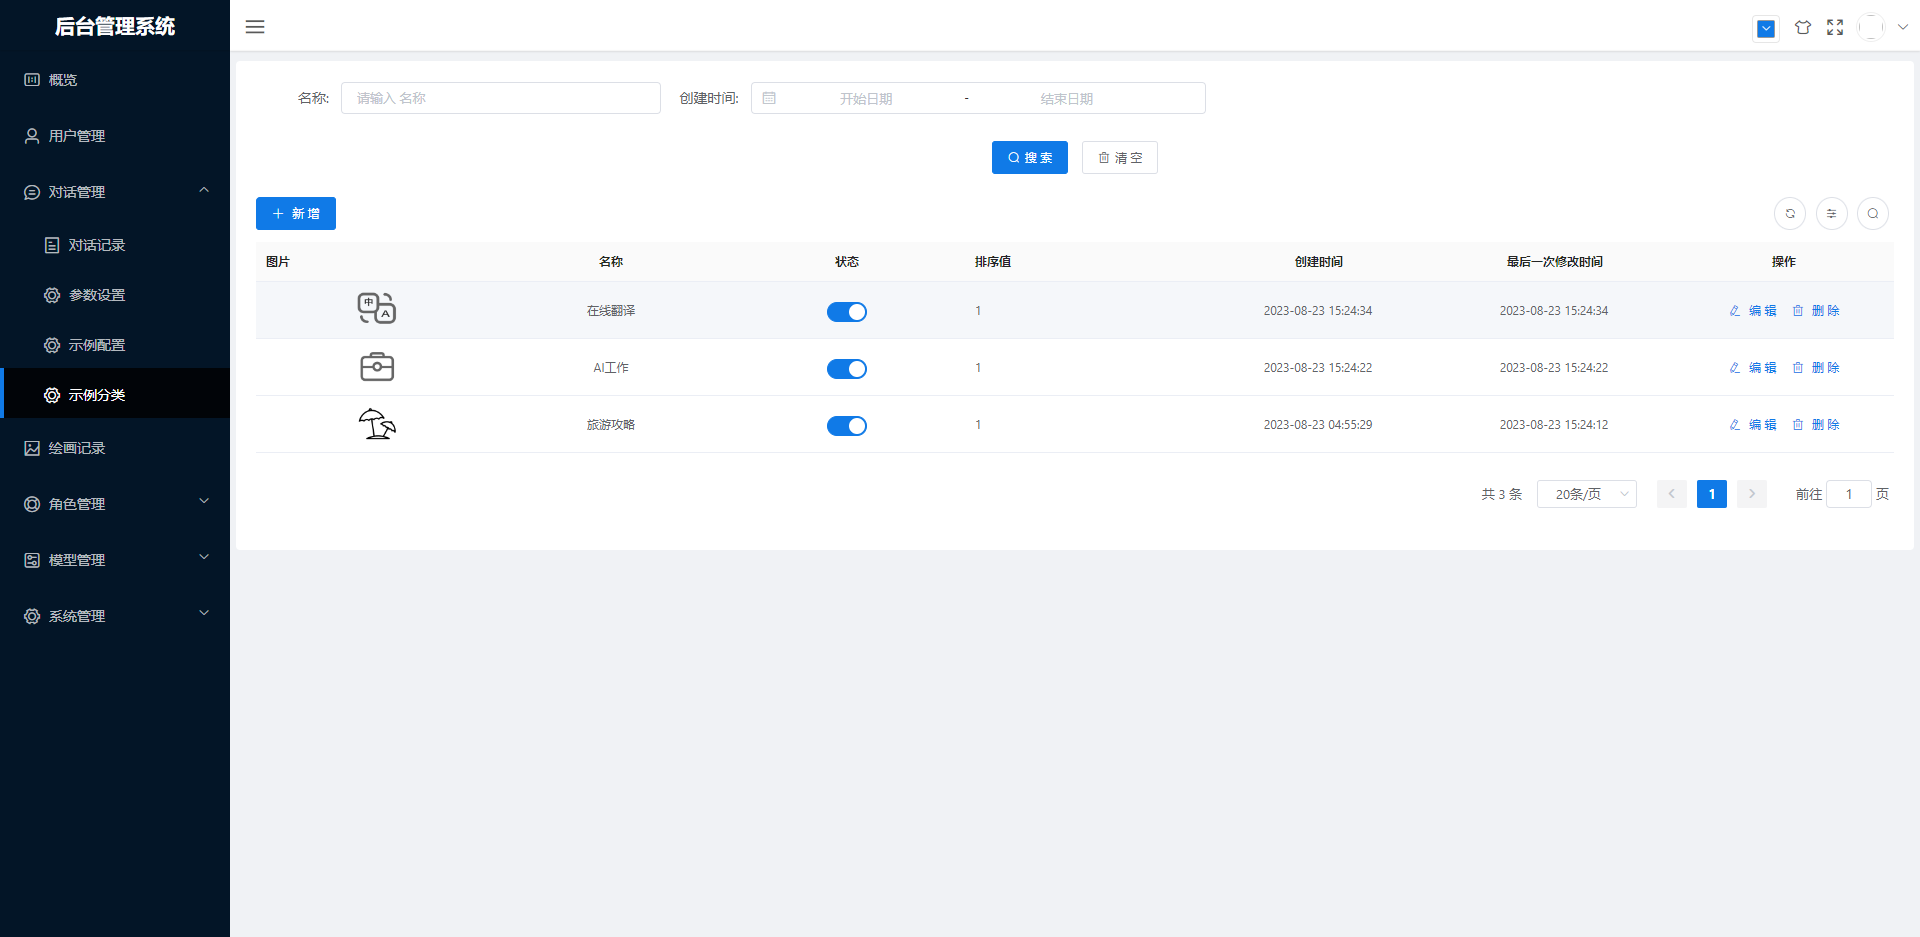Open 对话记录 in the sidebar

pos(97,245)
